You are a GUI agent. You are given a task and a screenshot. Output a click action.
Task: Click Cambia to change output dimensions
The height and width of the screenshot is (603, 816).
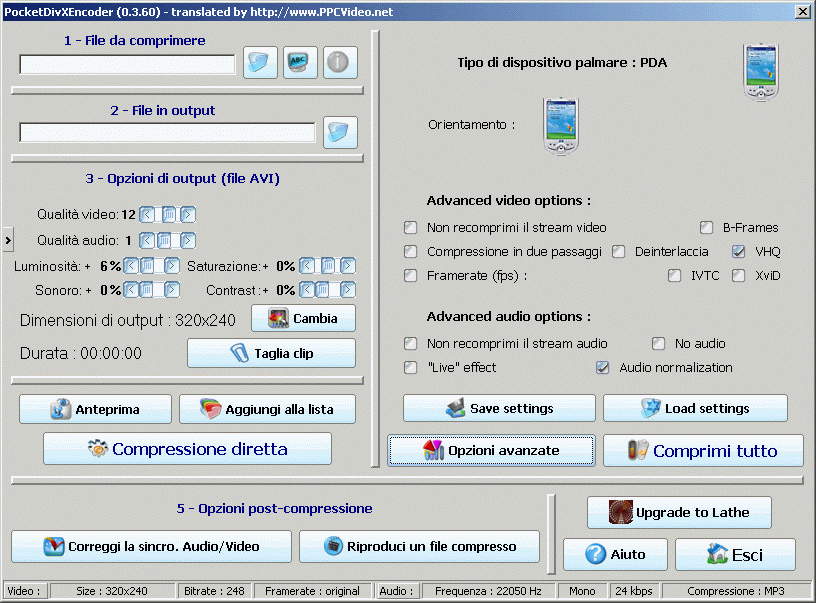point(303,319)
